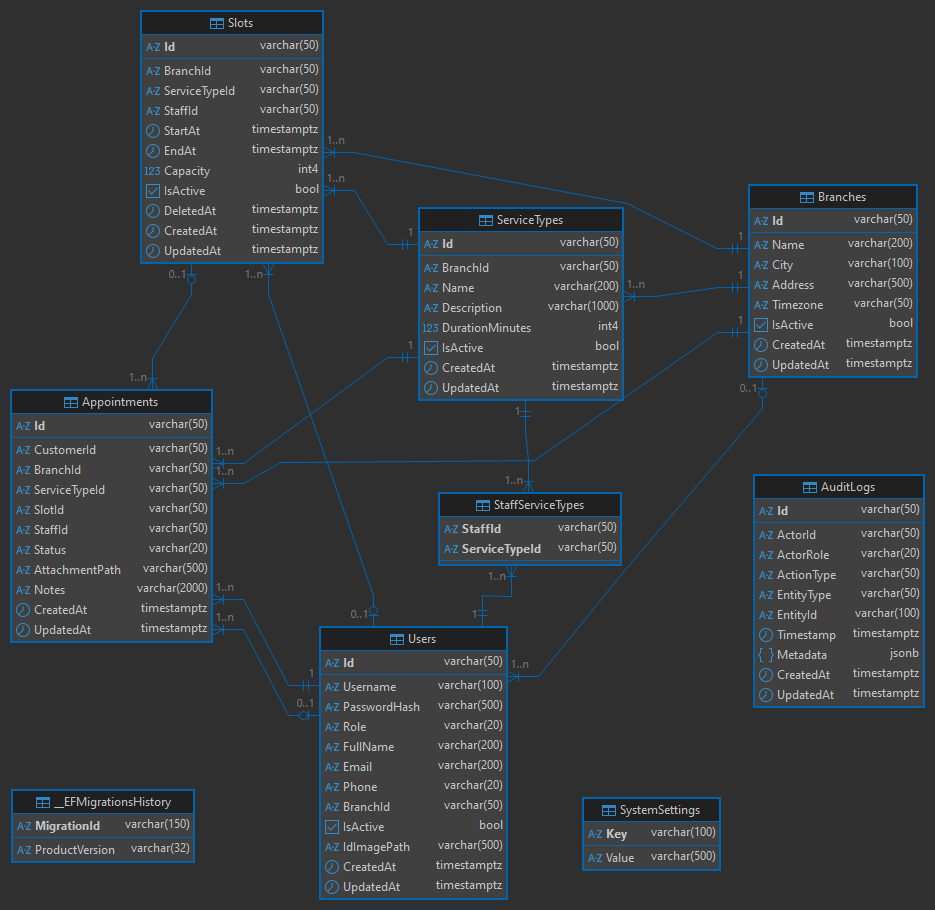The image size is (935, 910).
Task: Click A-Z icon beside Branches Timezone
Action: coord(761,305)
